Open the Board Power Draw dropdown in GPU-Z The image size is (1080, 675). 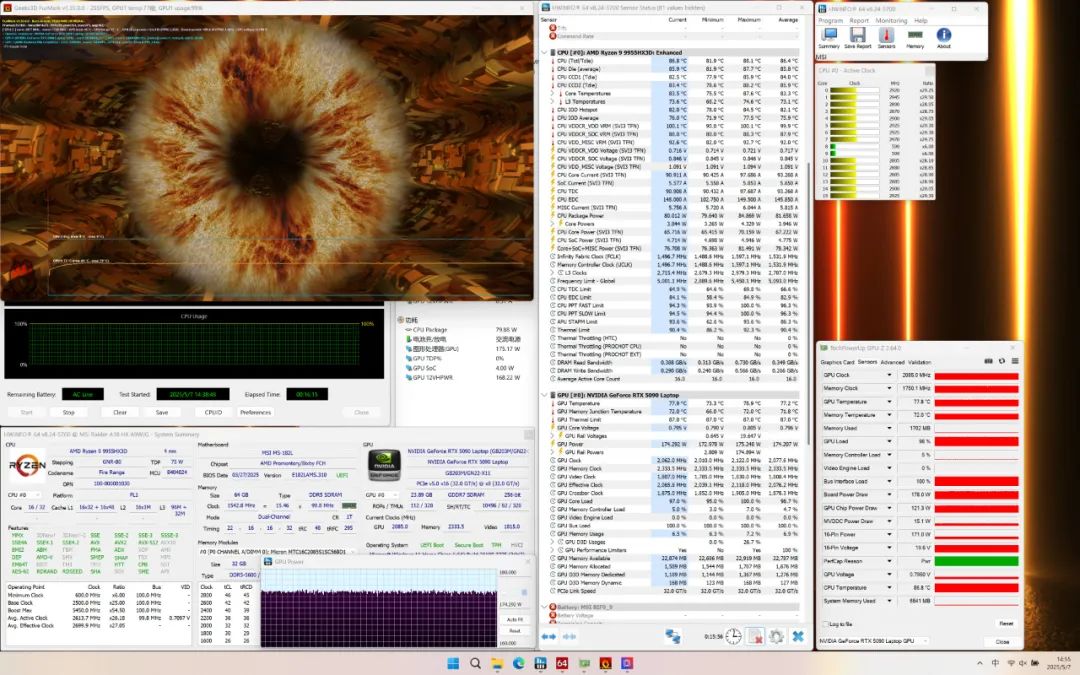coord(889,495)
